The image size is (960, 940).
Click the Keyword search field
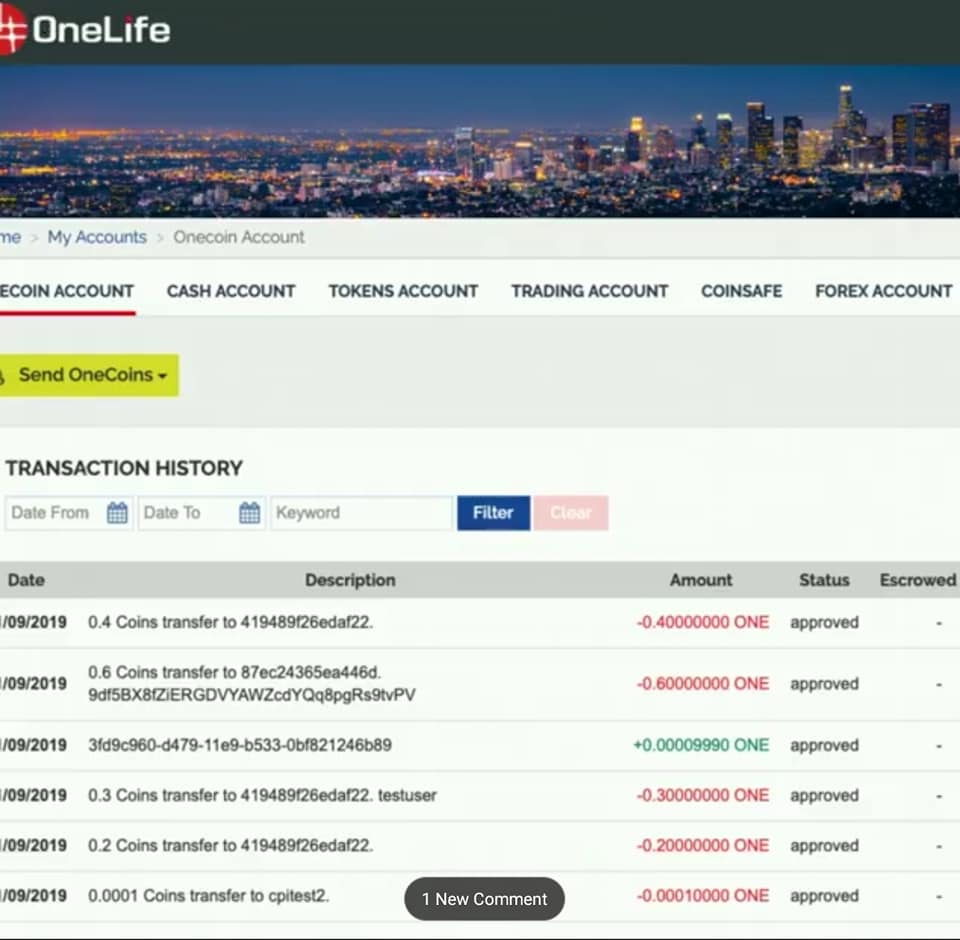tap(362, 513)
